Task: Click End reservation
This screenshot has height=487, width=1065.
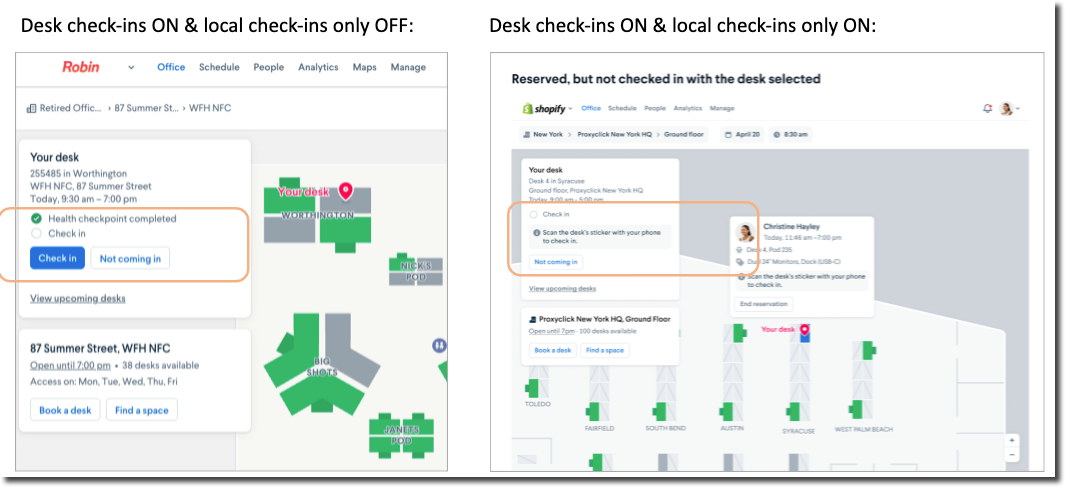Action: (x=763, y=304)
